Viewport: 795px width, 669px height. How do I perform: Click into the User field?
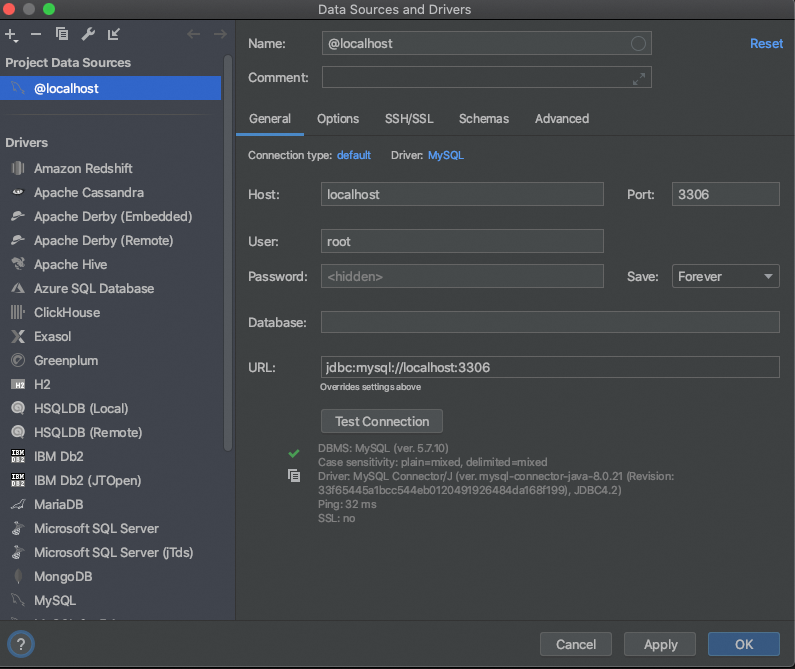click(462, 241)
